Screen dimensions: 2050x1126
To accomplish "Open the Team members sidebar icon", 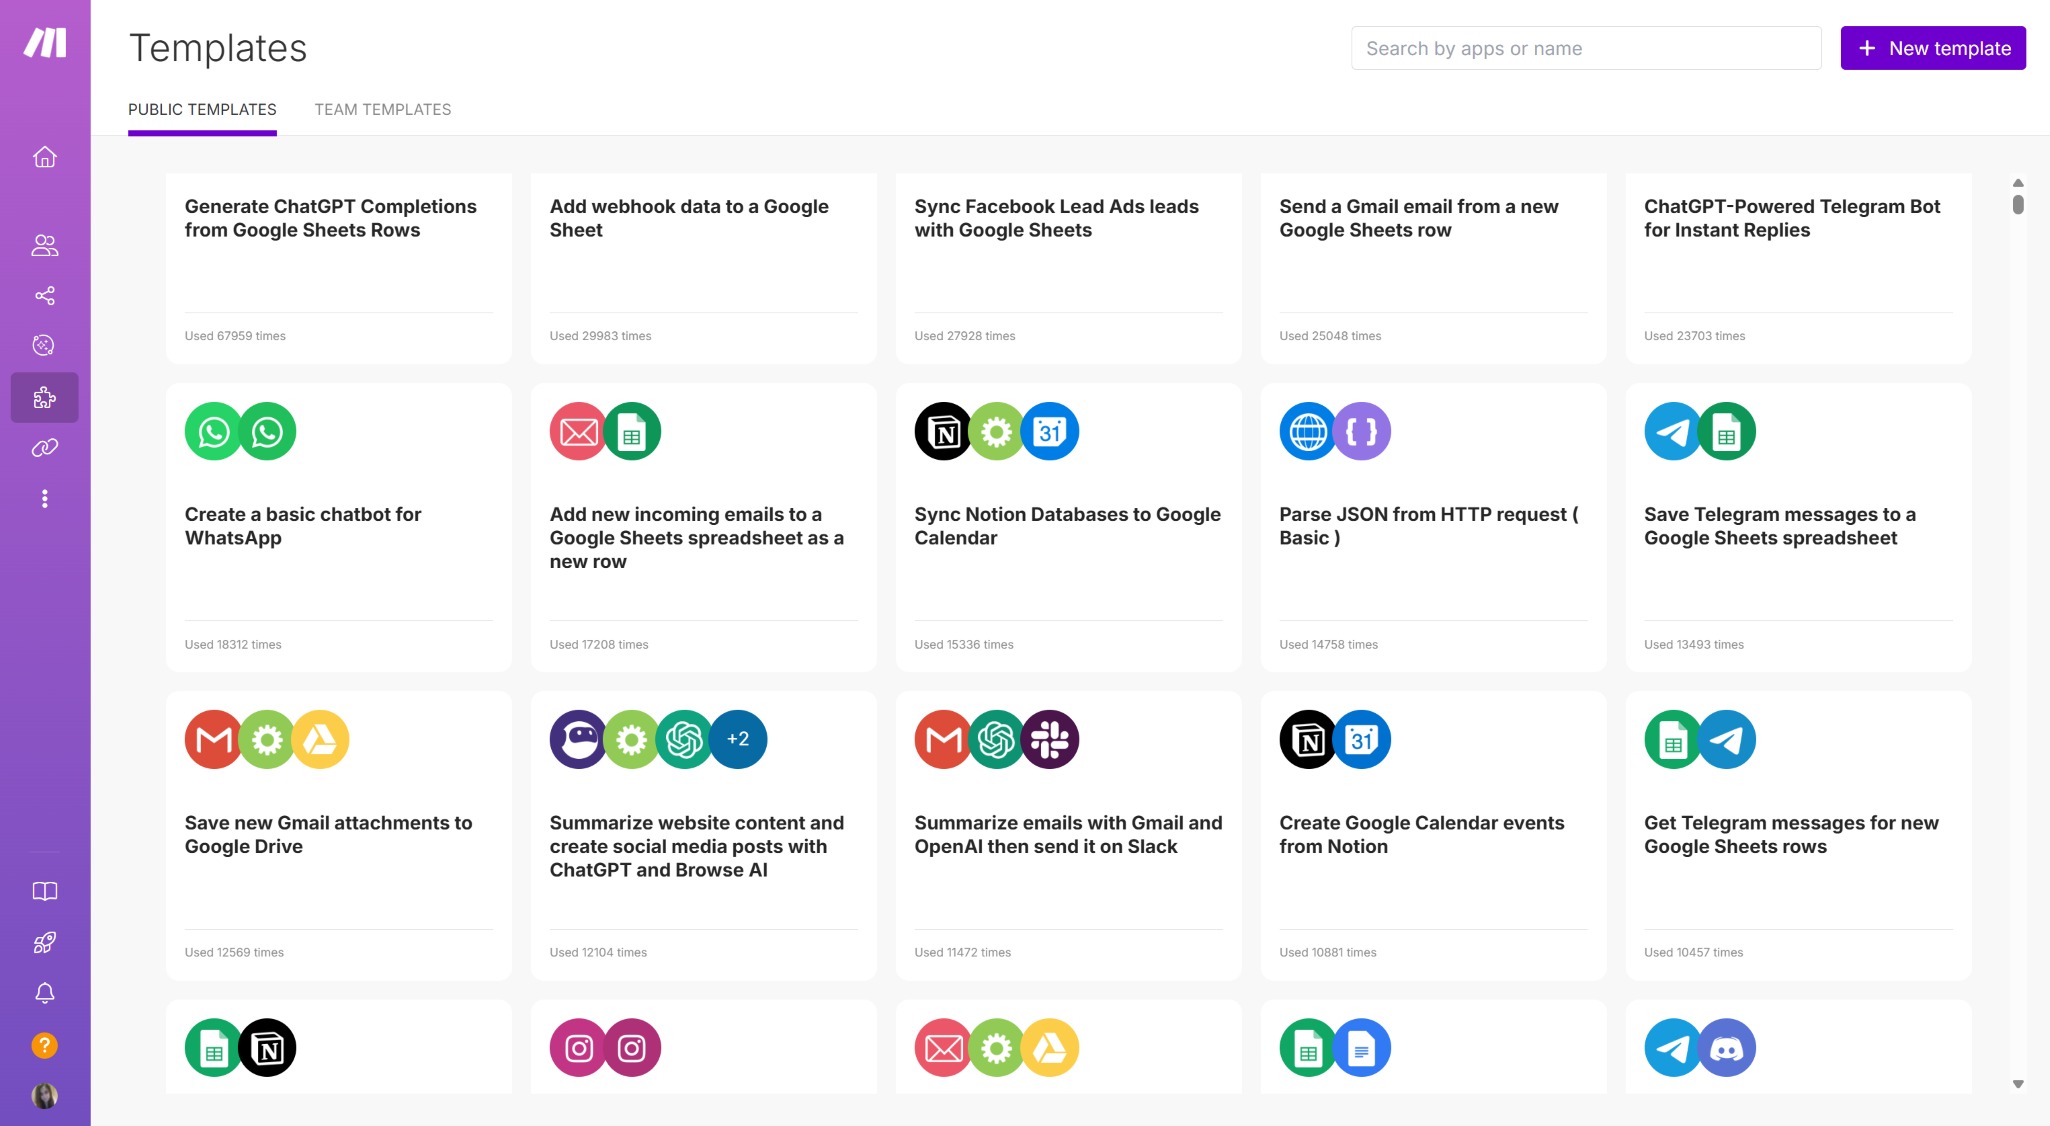I will [45, 245].
